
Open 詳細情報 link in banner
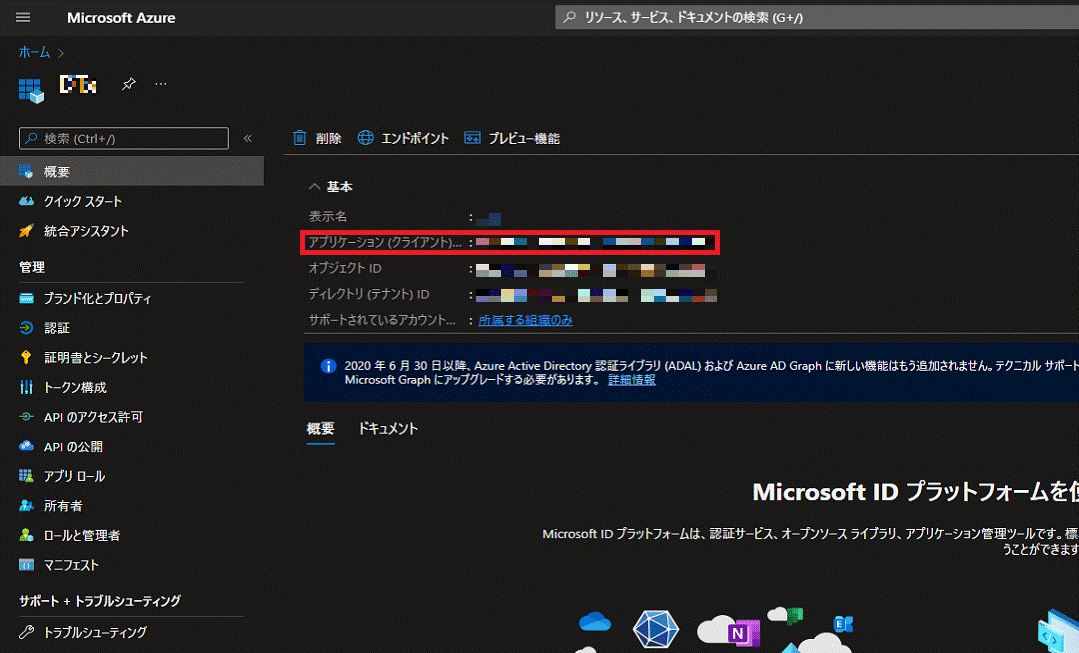pos(631,380)
